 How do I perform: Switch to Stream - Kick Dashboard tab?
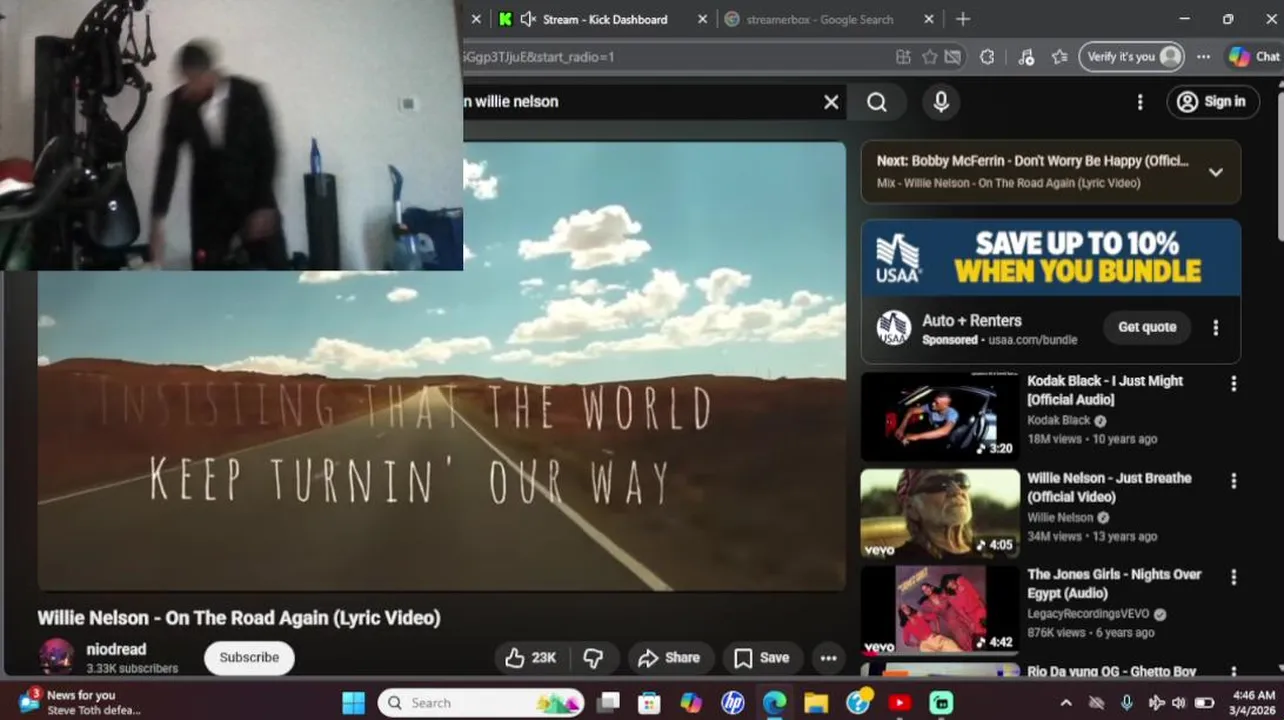pyautogui.click(x=602, y=19)
